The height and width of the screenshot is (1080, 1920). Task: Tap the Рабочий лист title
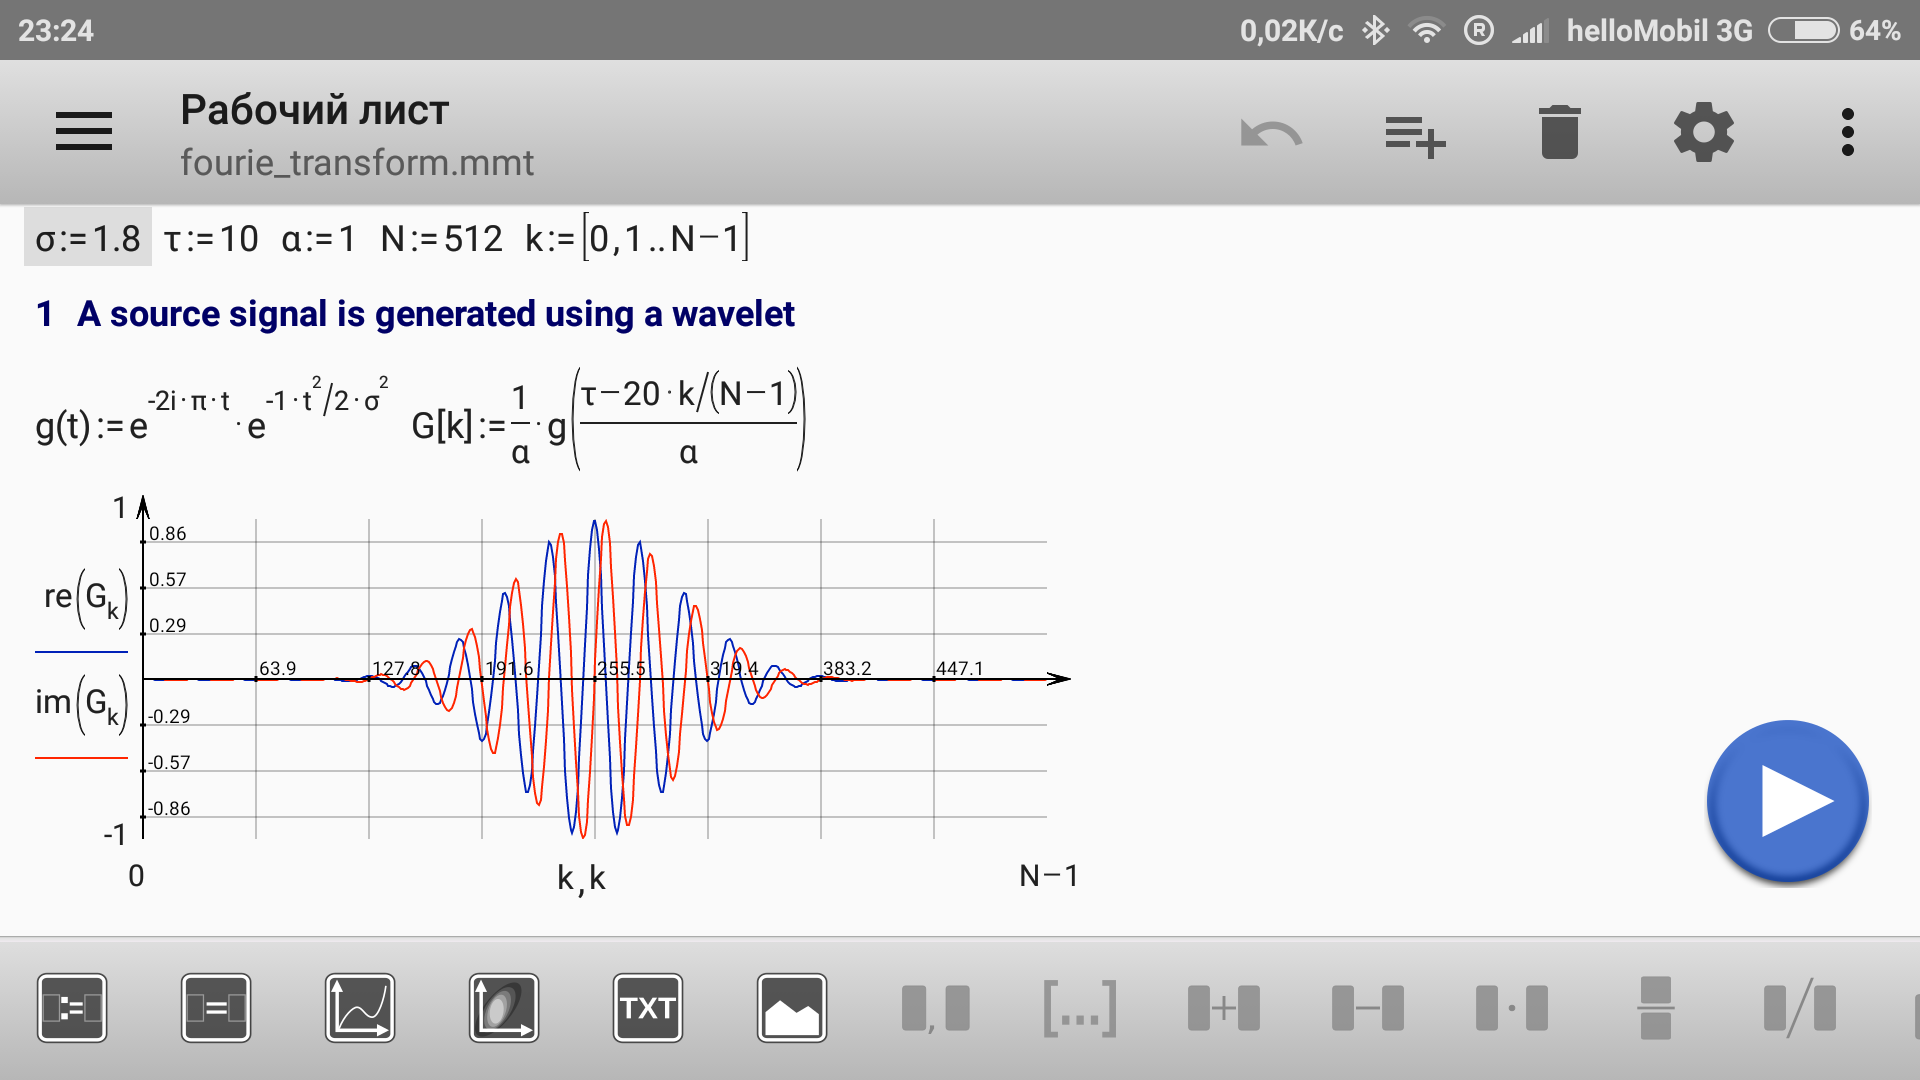point(314,110)
